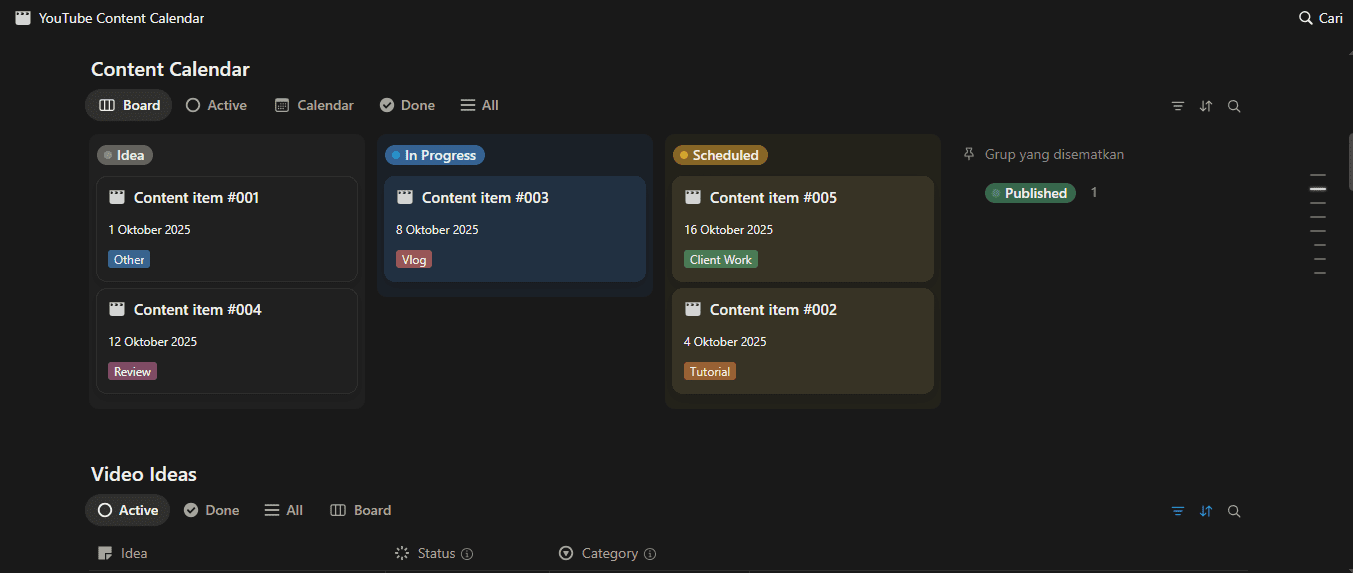Click the Idea column group header

[125, 155]
